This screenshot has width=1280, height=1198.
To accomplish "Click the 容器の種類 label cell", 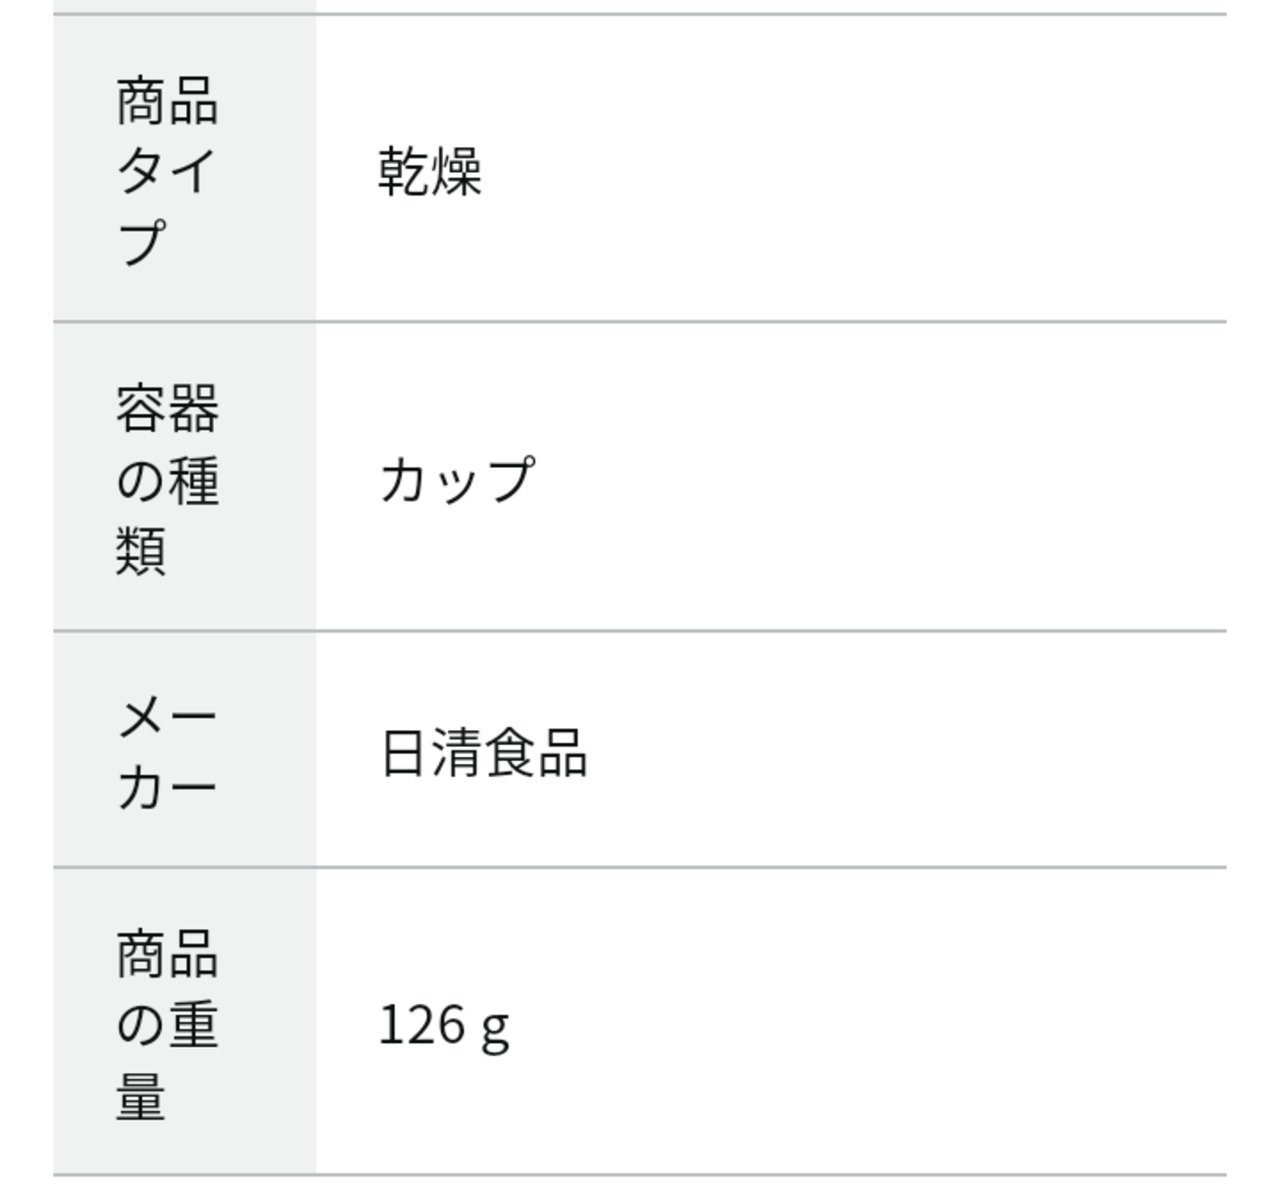I will (184, 478).
